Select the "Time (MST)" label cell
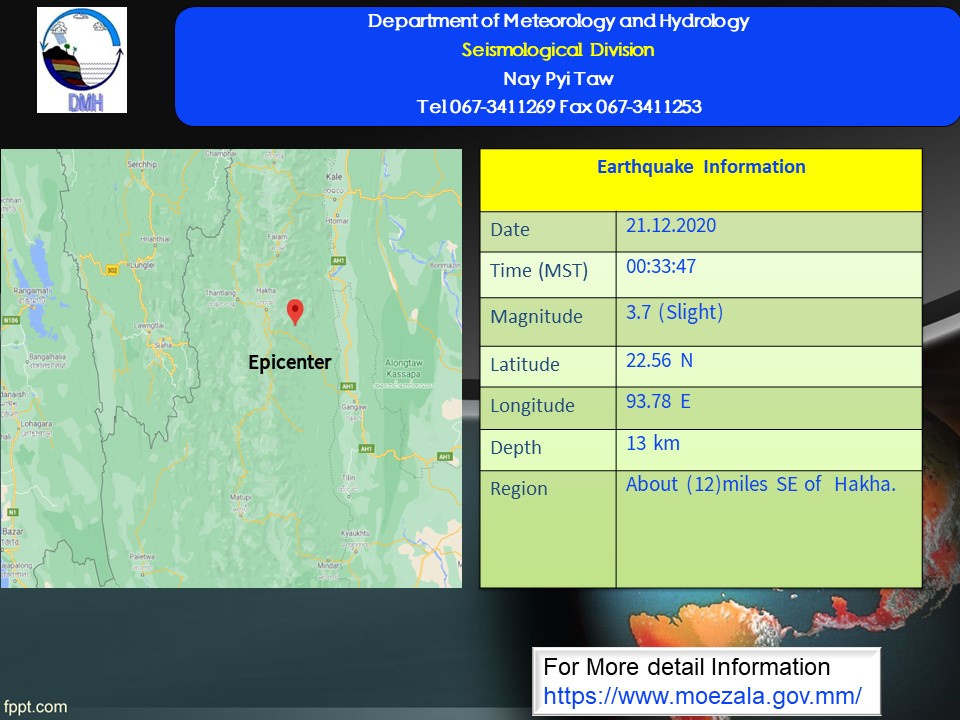Viewport: 960px width, 720px height. [x=548, y=274]
